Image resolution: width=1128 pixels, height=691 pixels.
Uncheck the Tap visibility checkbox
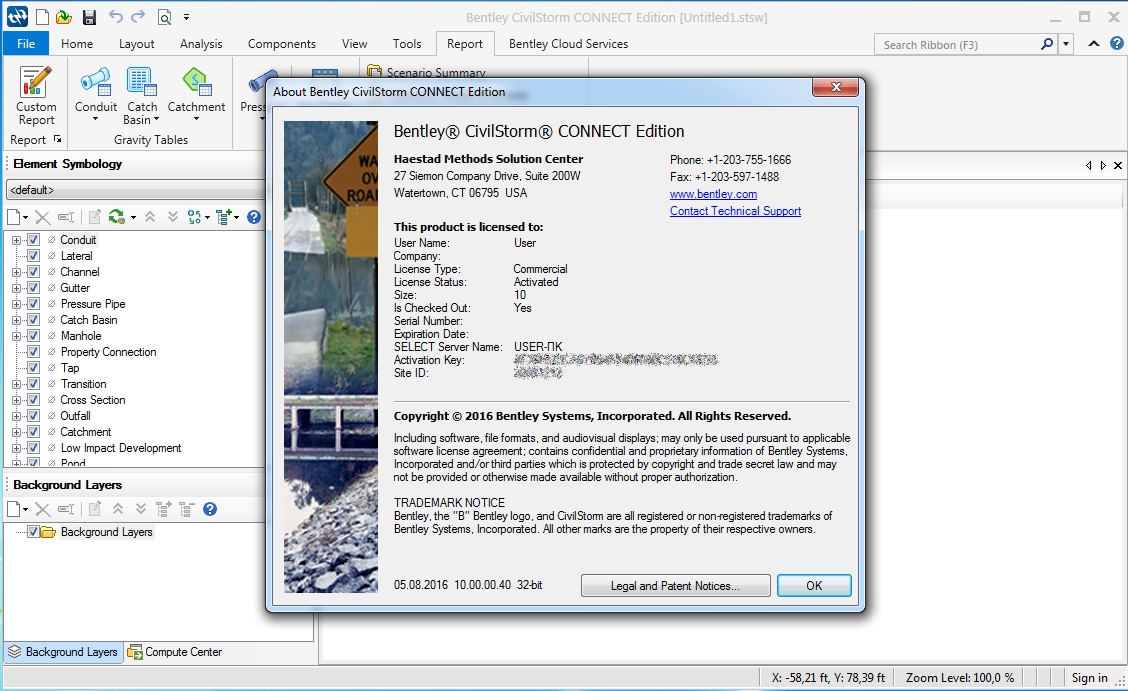pyautogui.click(x=33, y=367)
